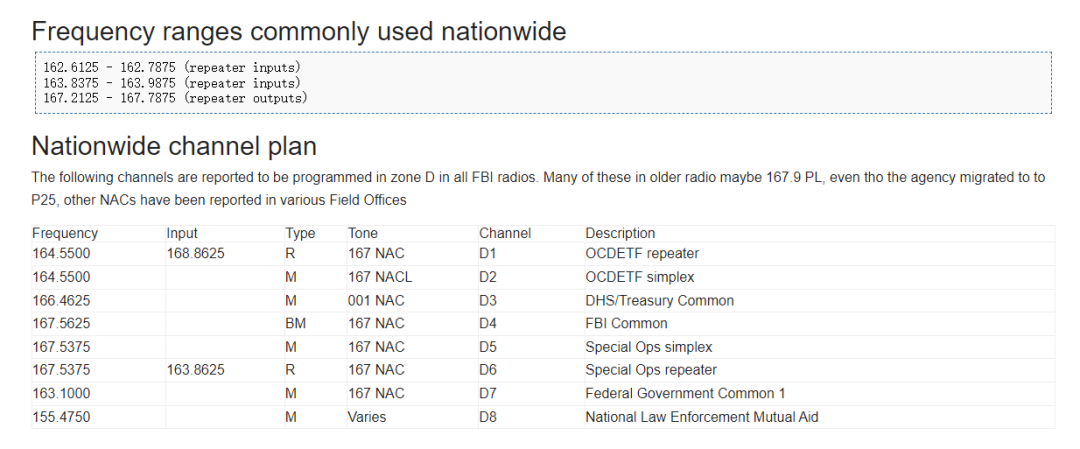Screen dimensions: 1080x449
Task: Click the 'Nationwide channel plan' heading
Action: click(x=174, y=146)
